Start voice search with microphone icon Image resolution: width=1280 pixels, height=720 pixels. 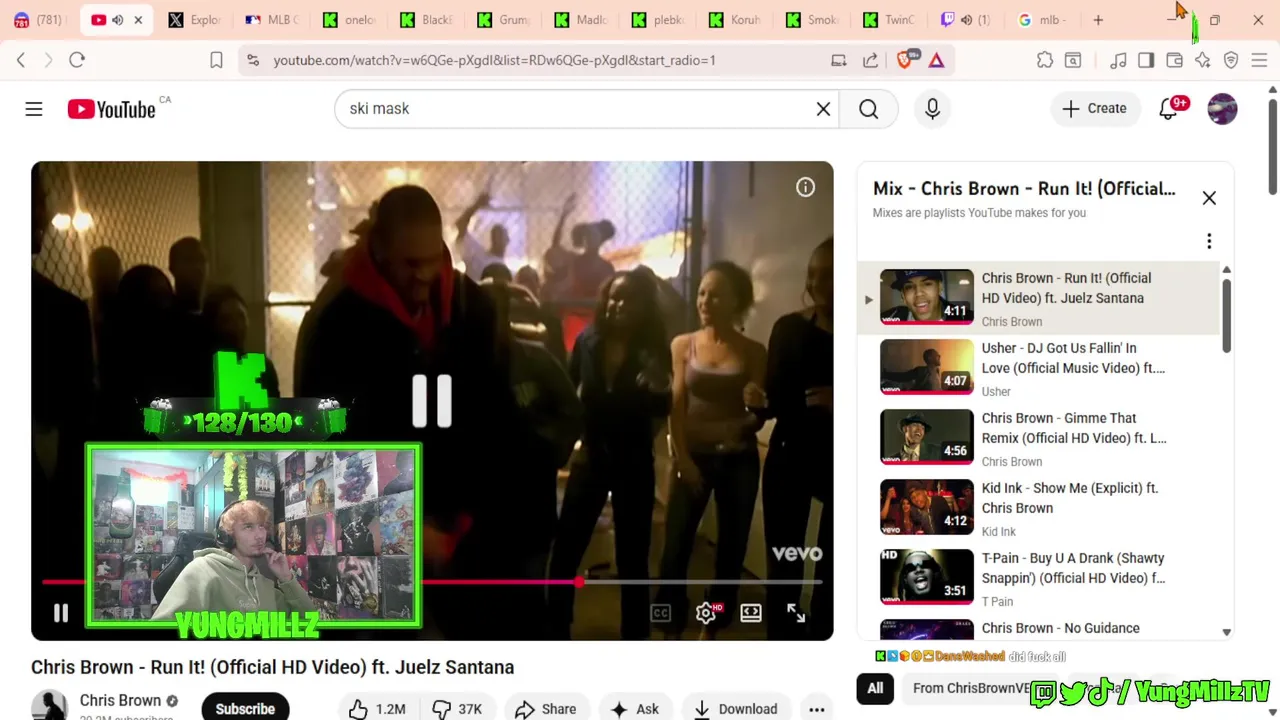coord(932,109)
